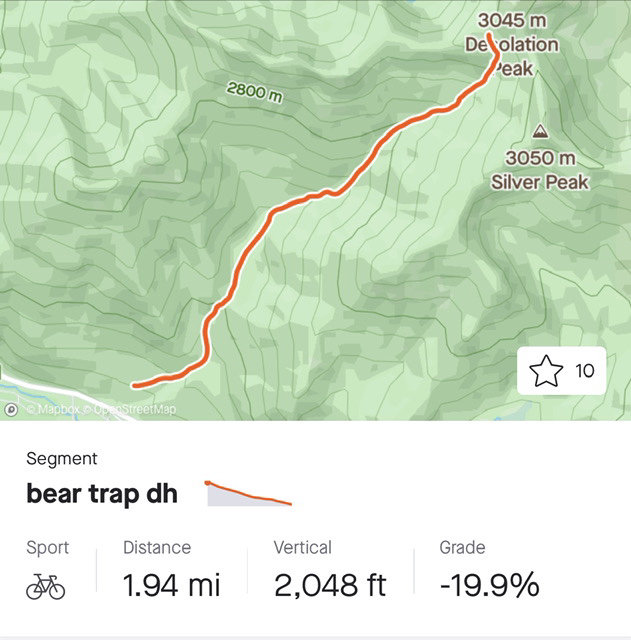Click the orange route start point near Desolation Peak
Screen dimensions: 631x640
click(489, 36)
